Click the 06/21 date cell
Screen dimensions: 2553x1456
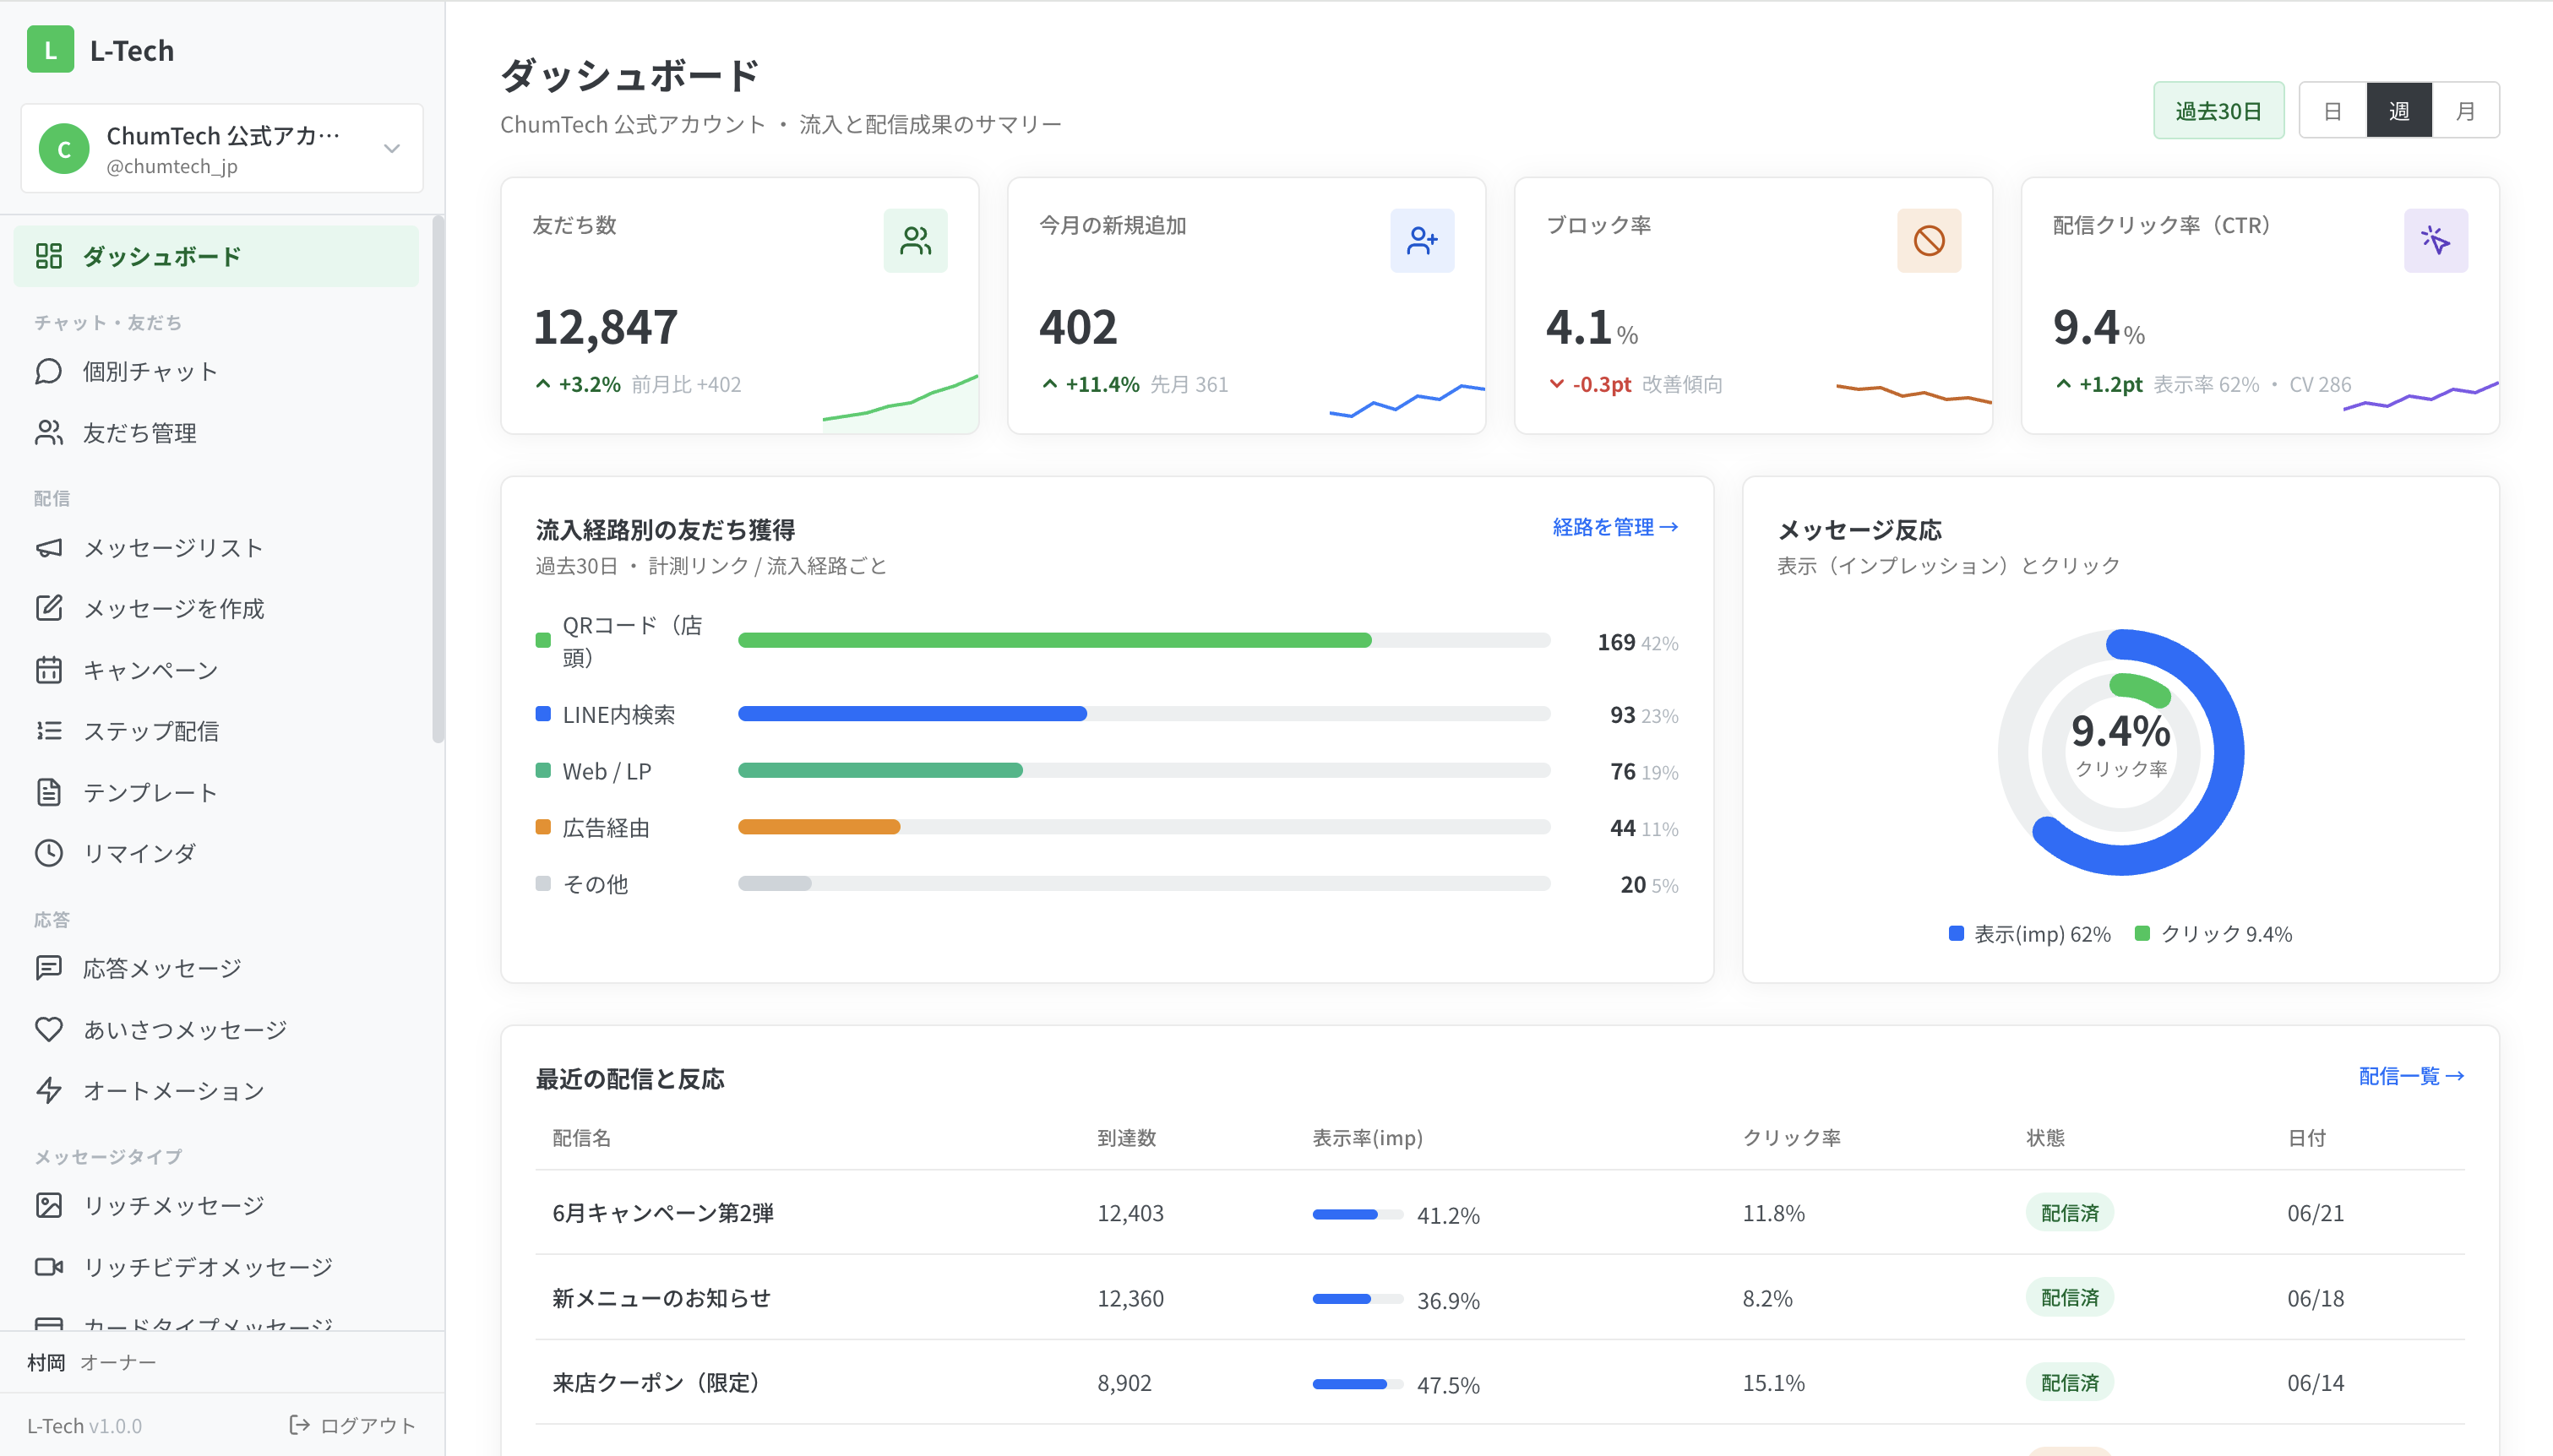[2315, 1213]
